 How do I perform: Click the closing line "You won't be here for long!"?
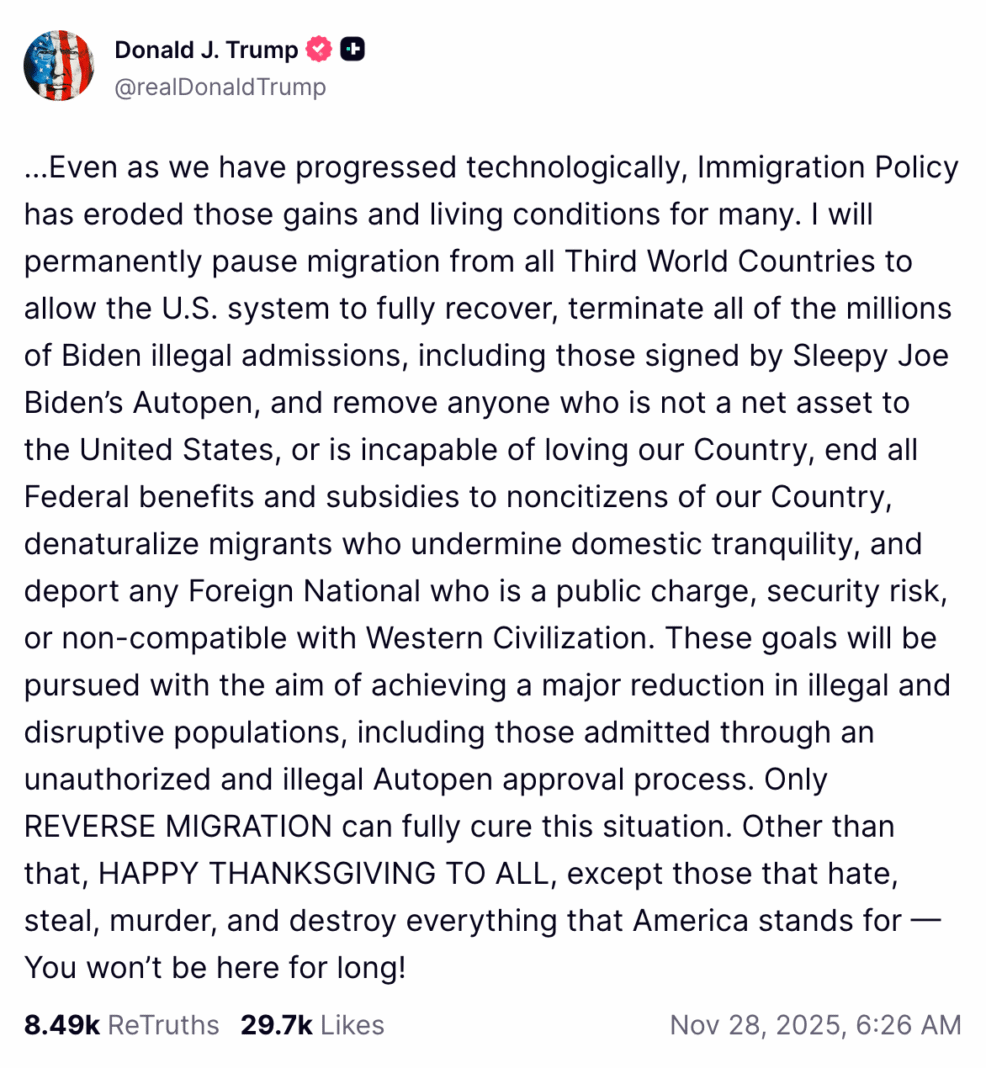pyautogui.click(x=215, y=968)
